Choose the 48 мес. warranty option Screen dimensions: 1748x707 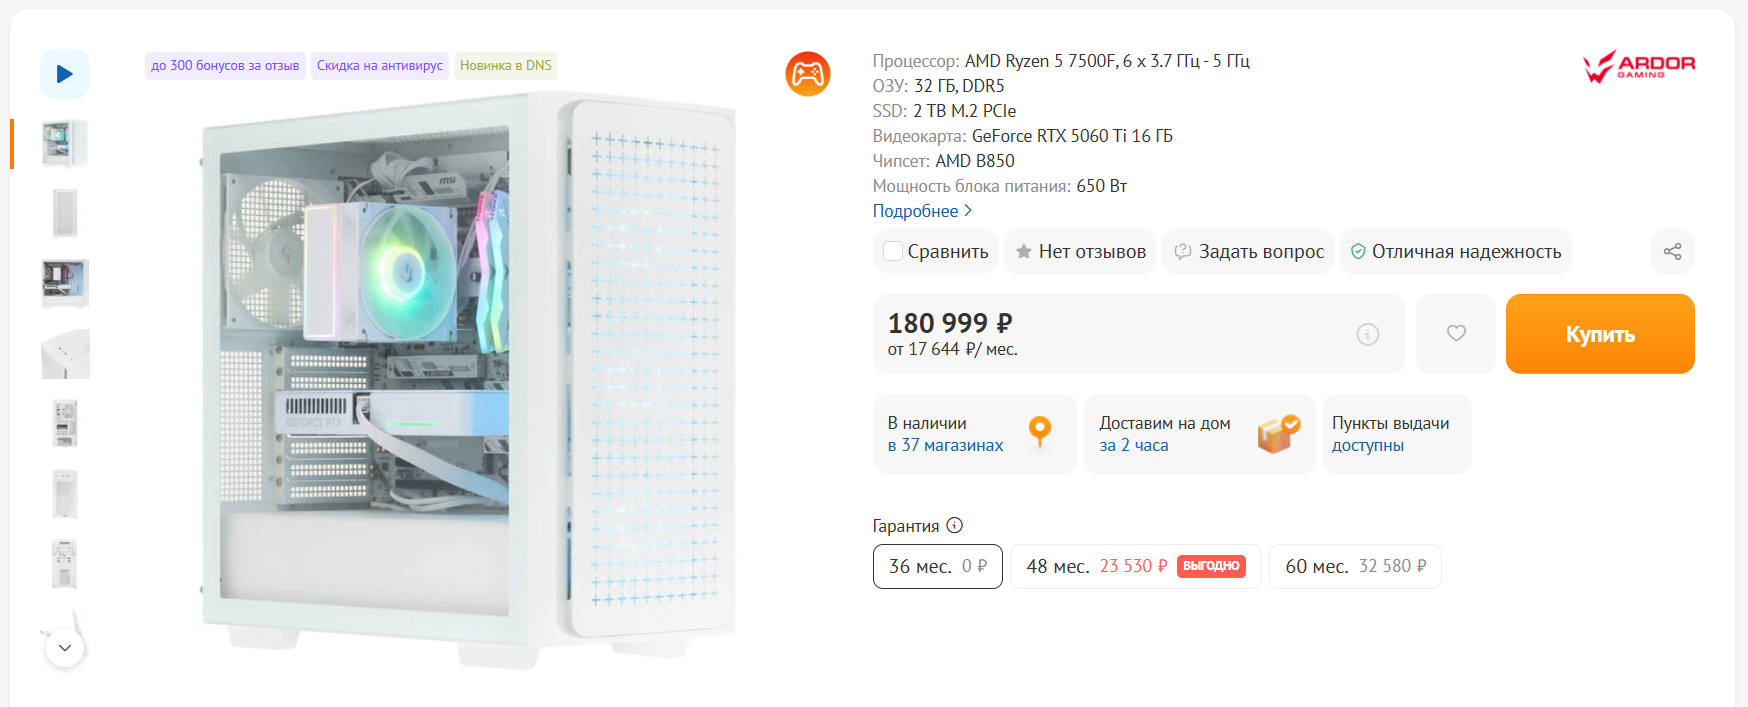(1135, 567)
